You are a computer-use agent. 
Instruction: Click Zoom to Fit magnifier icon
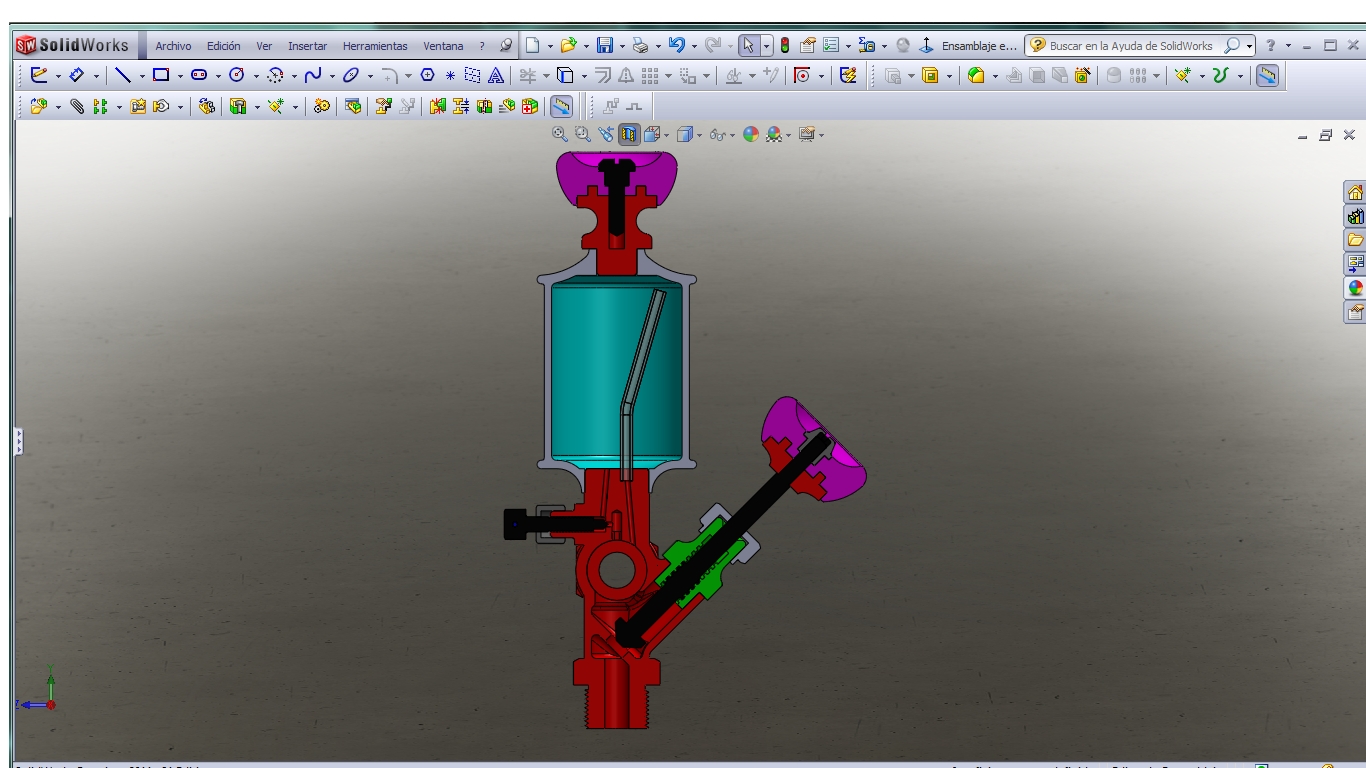(560, 134)
